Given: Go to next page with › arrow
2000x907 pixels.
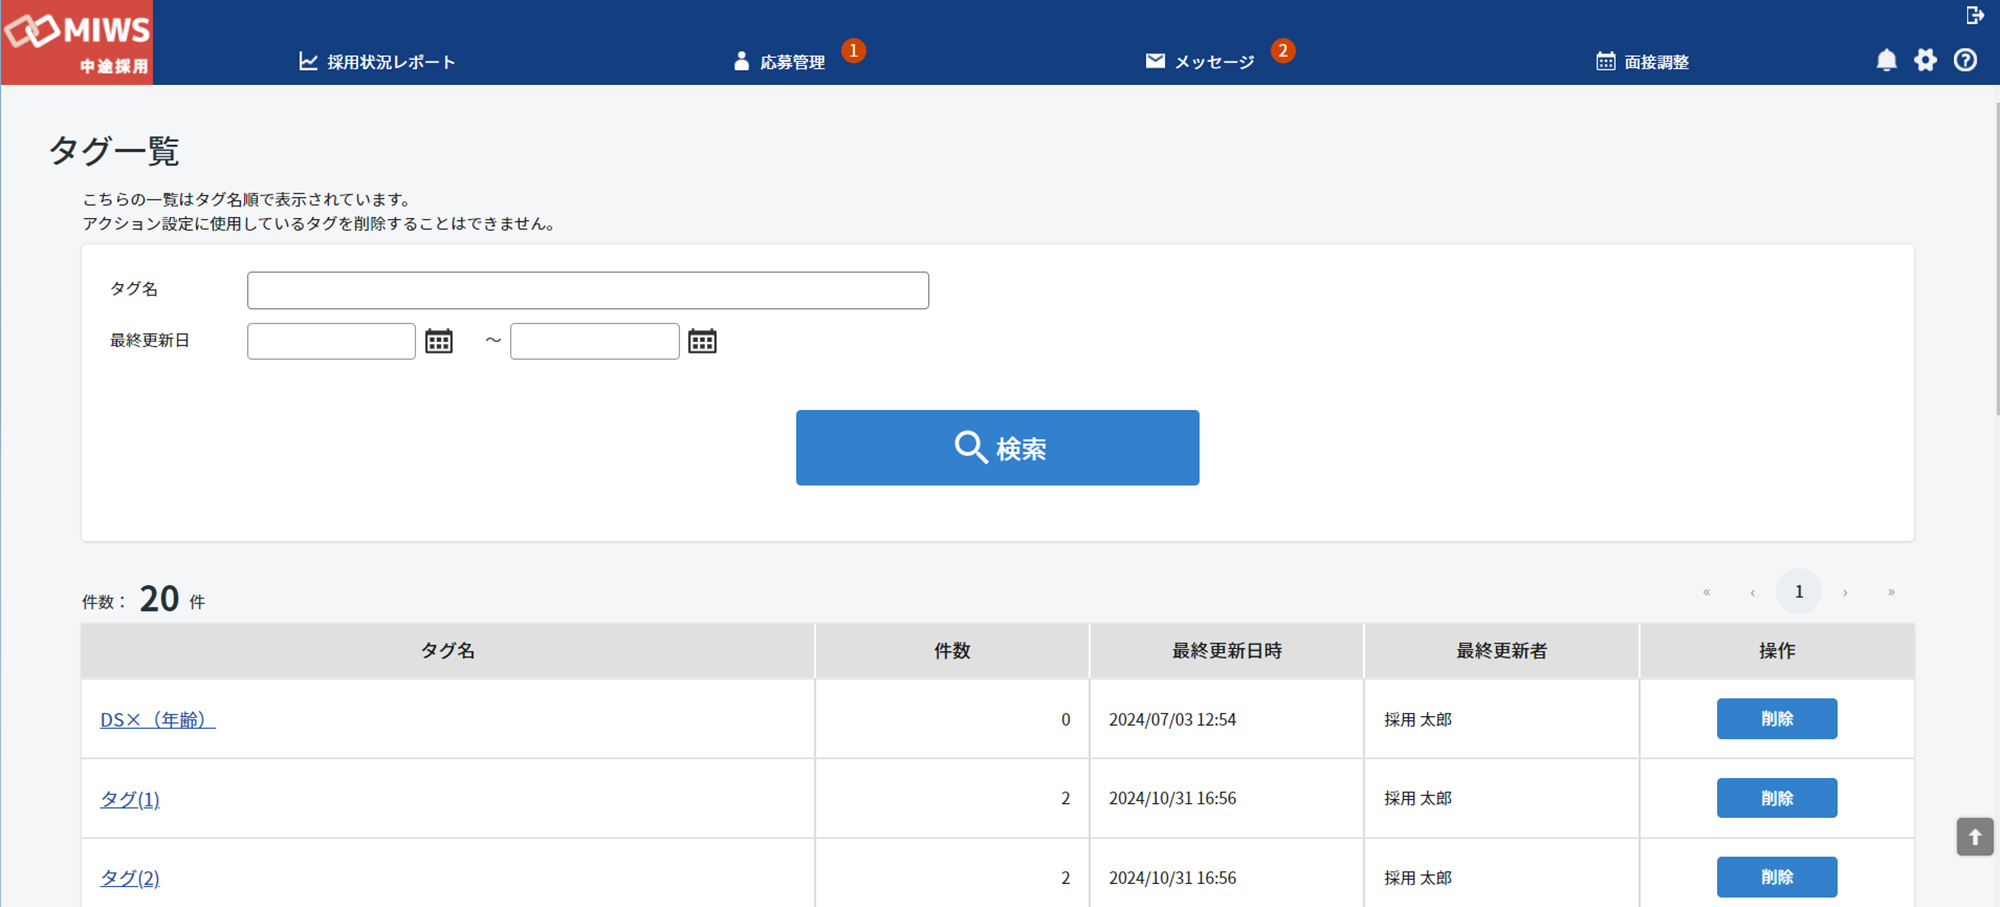Looking at the screenshot, I should click(x=1845, y=592).
